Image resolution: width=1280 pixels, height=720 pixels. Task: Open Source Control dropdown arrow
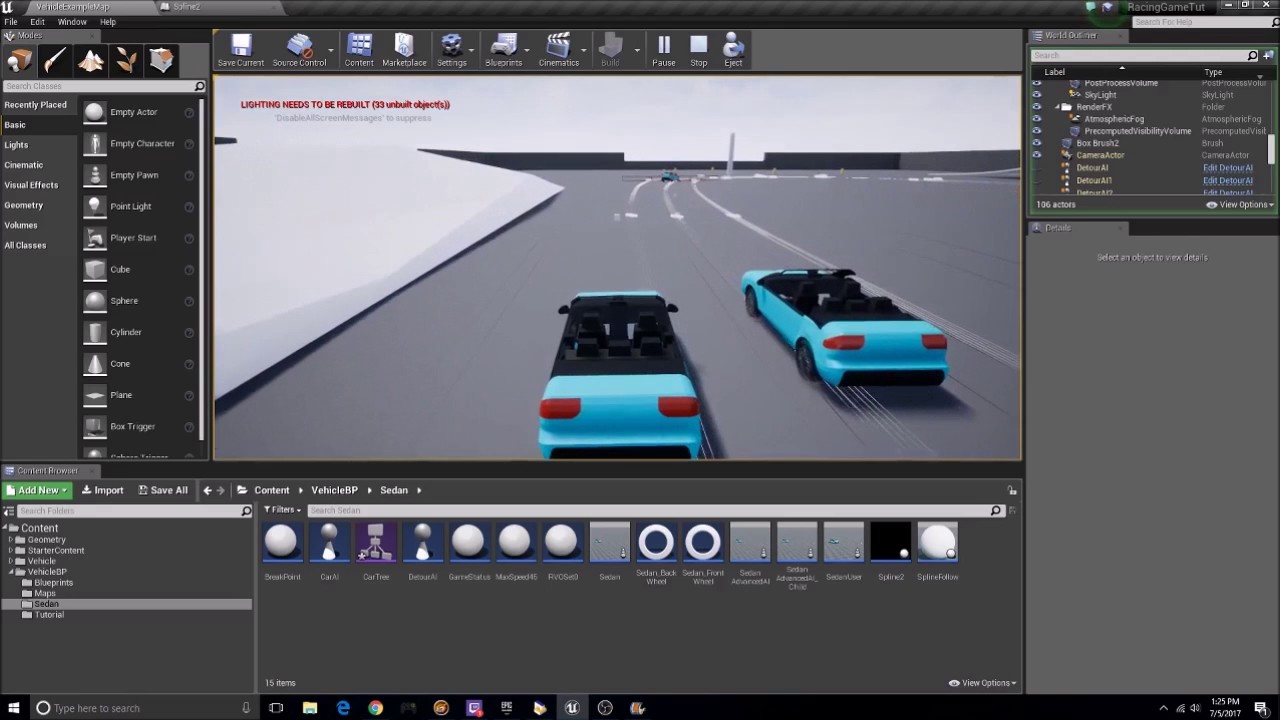[331, 50]
